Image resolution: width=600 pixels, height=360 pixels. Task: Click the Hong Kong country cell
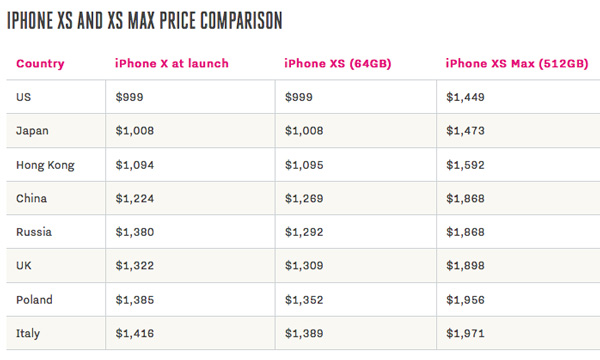click(45, 165)
